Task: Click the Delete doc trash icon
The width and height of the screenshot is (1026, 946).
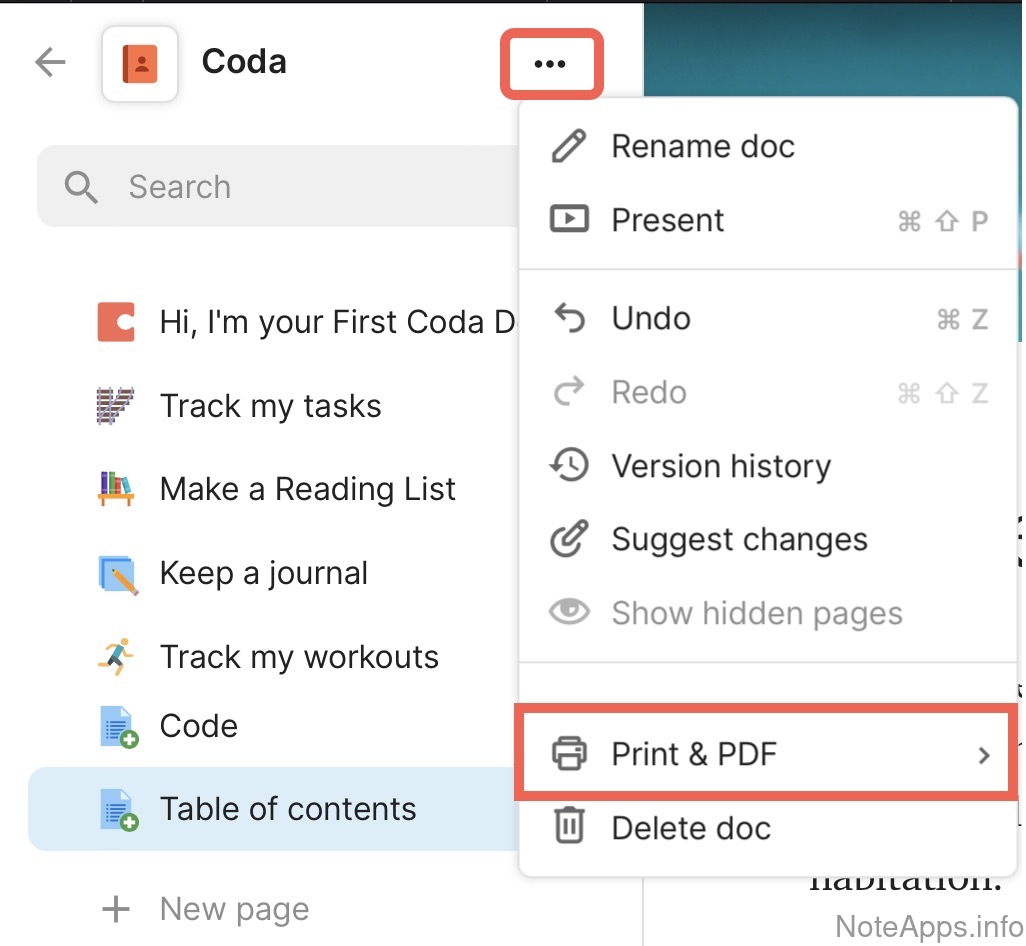Action: click(569, 828)
